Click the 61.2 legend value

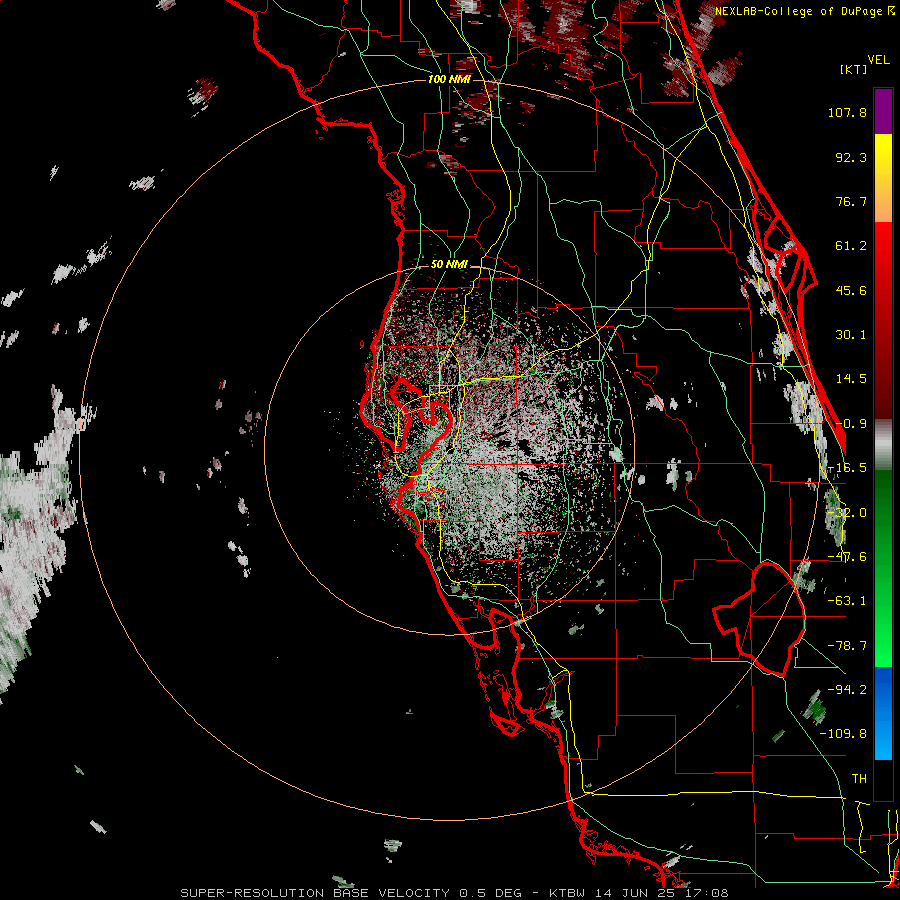point(851,246)
